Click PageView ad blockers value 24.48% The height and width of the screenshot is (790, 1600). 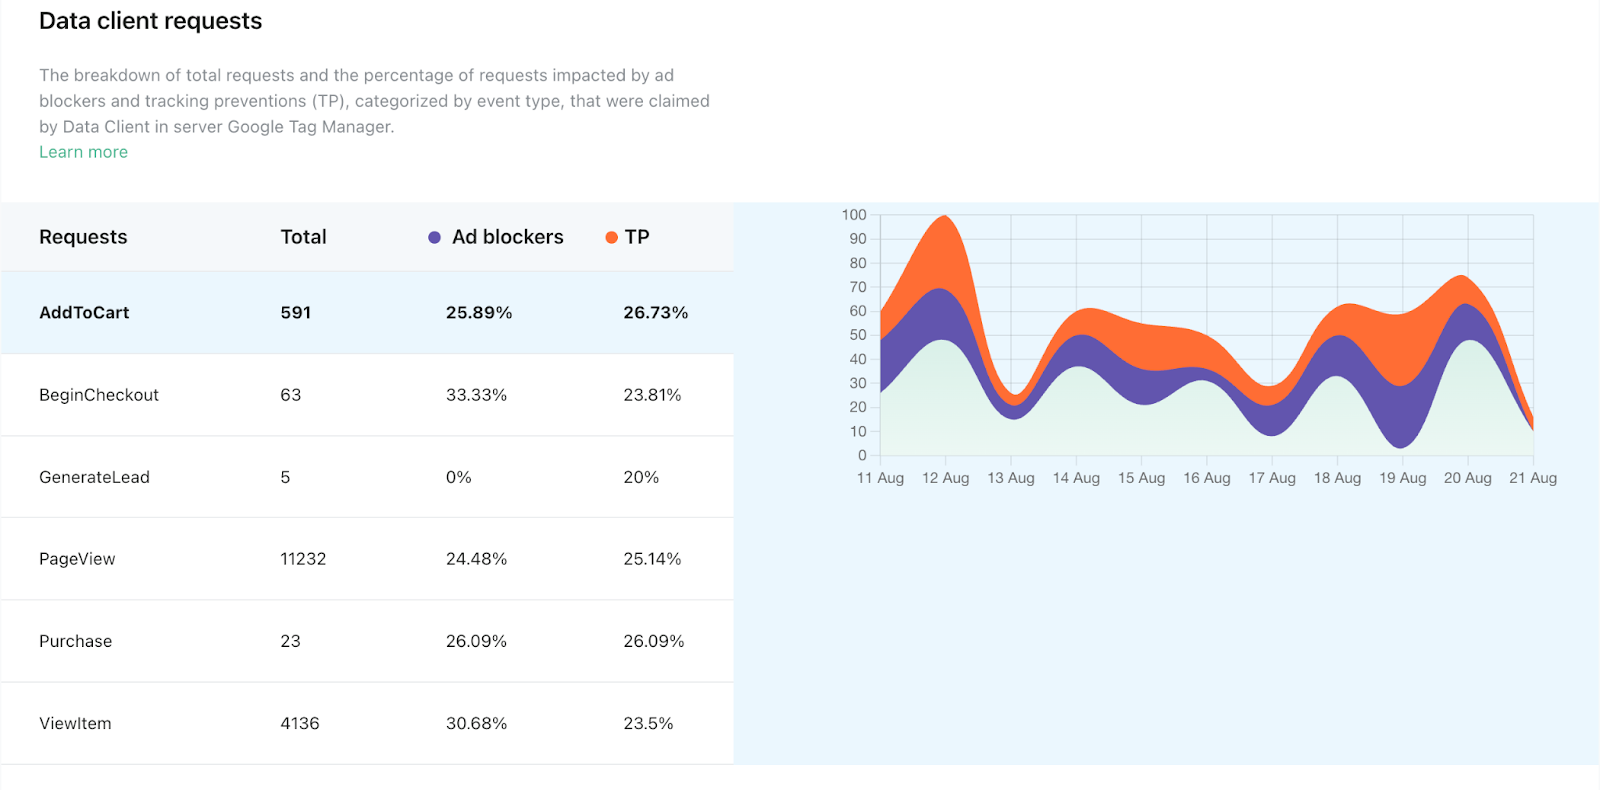(x=476, y=559)
